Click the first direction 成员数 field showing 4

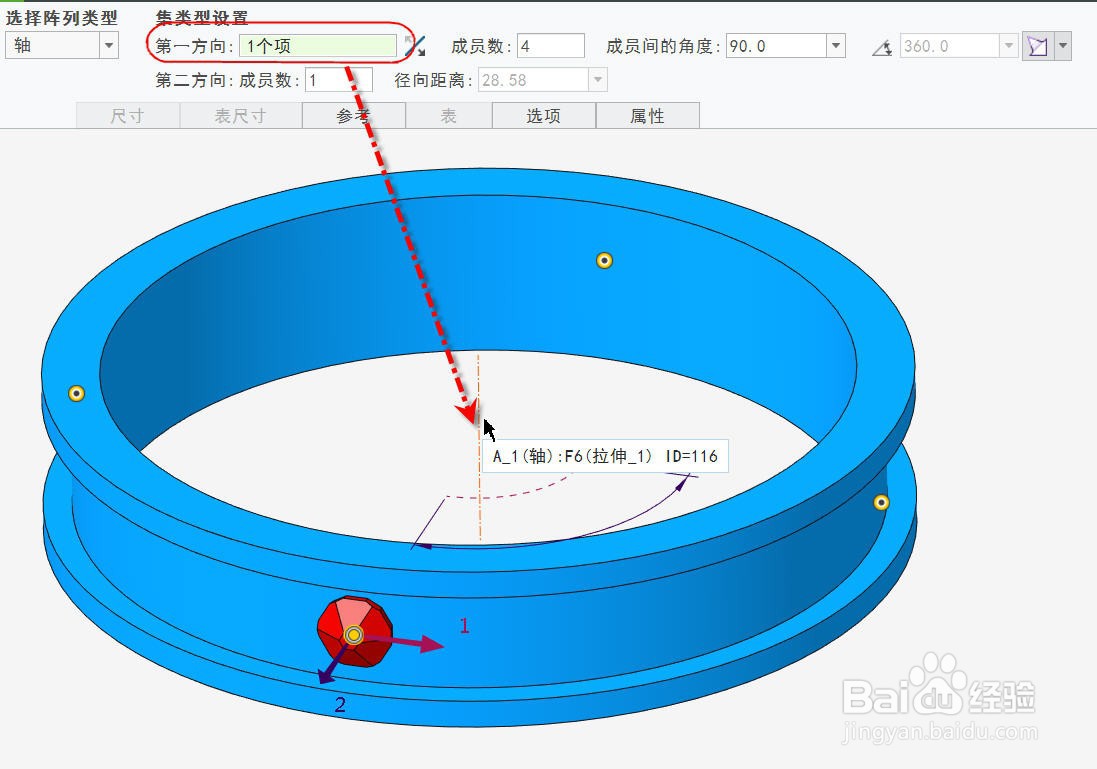[x=551, y=46]
